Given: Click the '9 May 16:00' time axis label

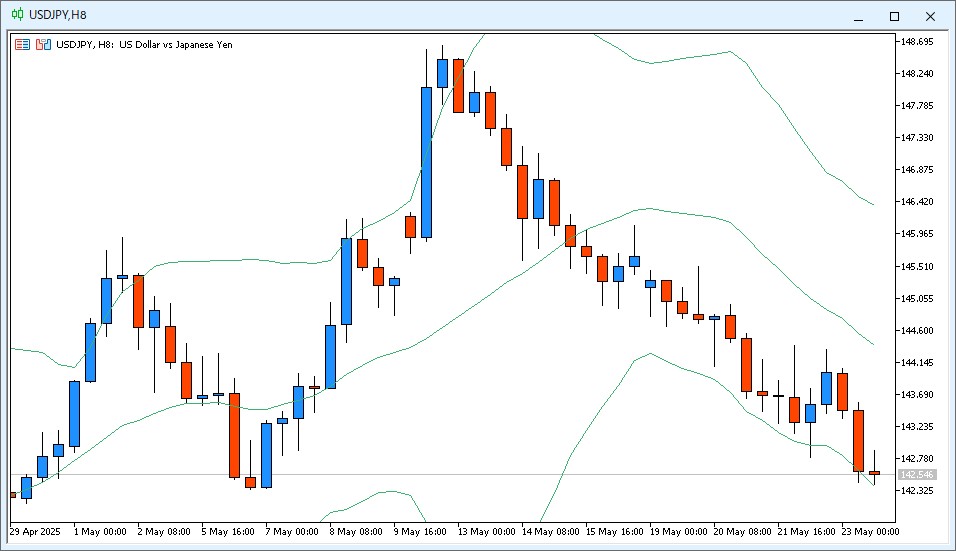Looking at the screenshot, I should (x=420, y=531).
